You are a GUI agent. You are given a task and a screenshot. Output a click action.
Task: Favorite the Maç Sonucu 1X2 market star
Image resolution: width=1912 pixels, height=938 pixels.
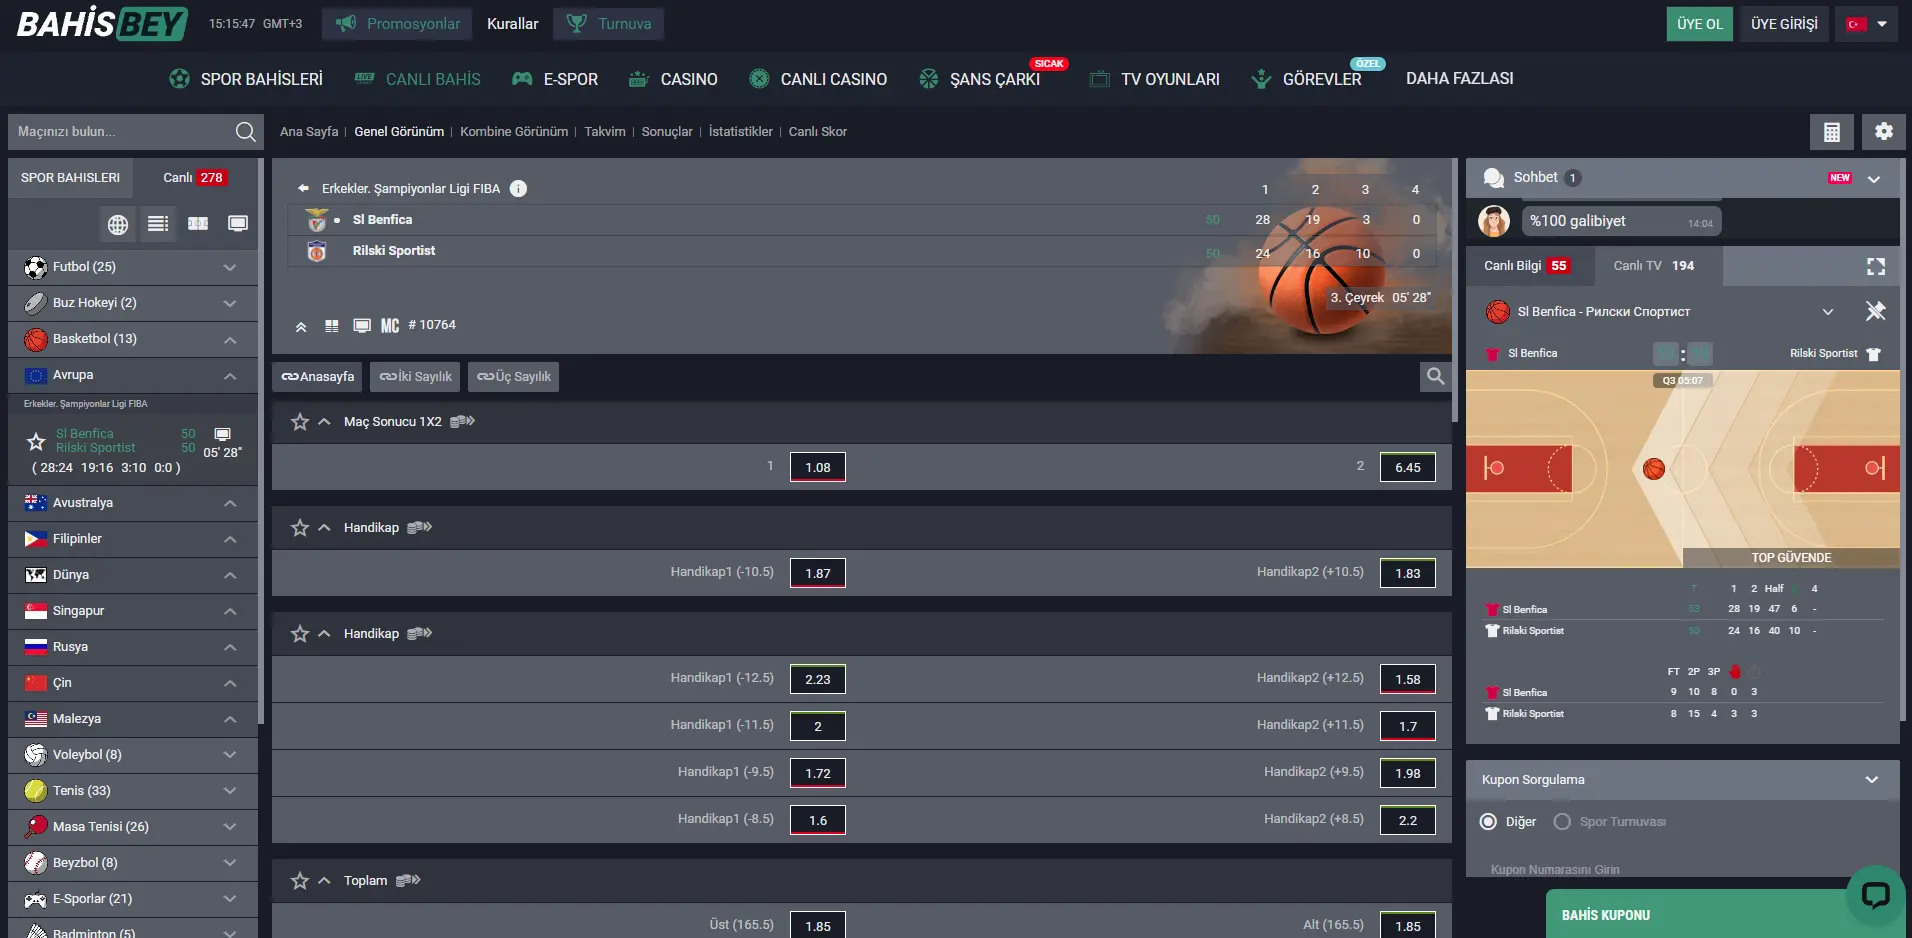(x=300, y=422)
